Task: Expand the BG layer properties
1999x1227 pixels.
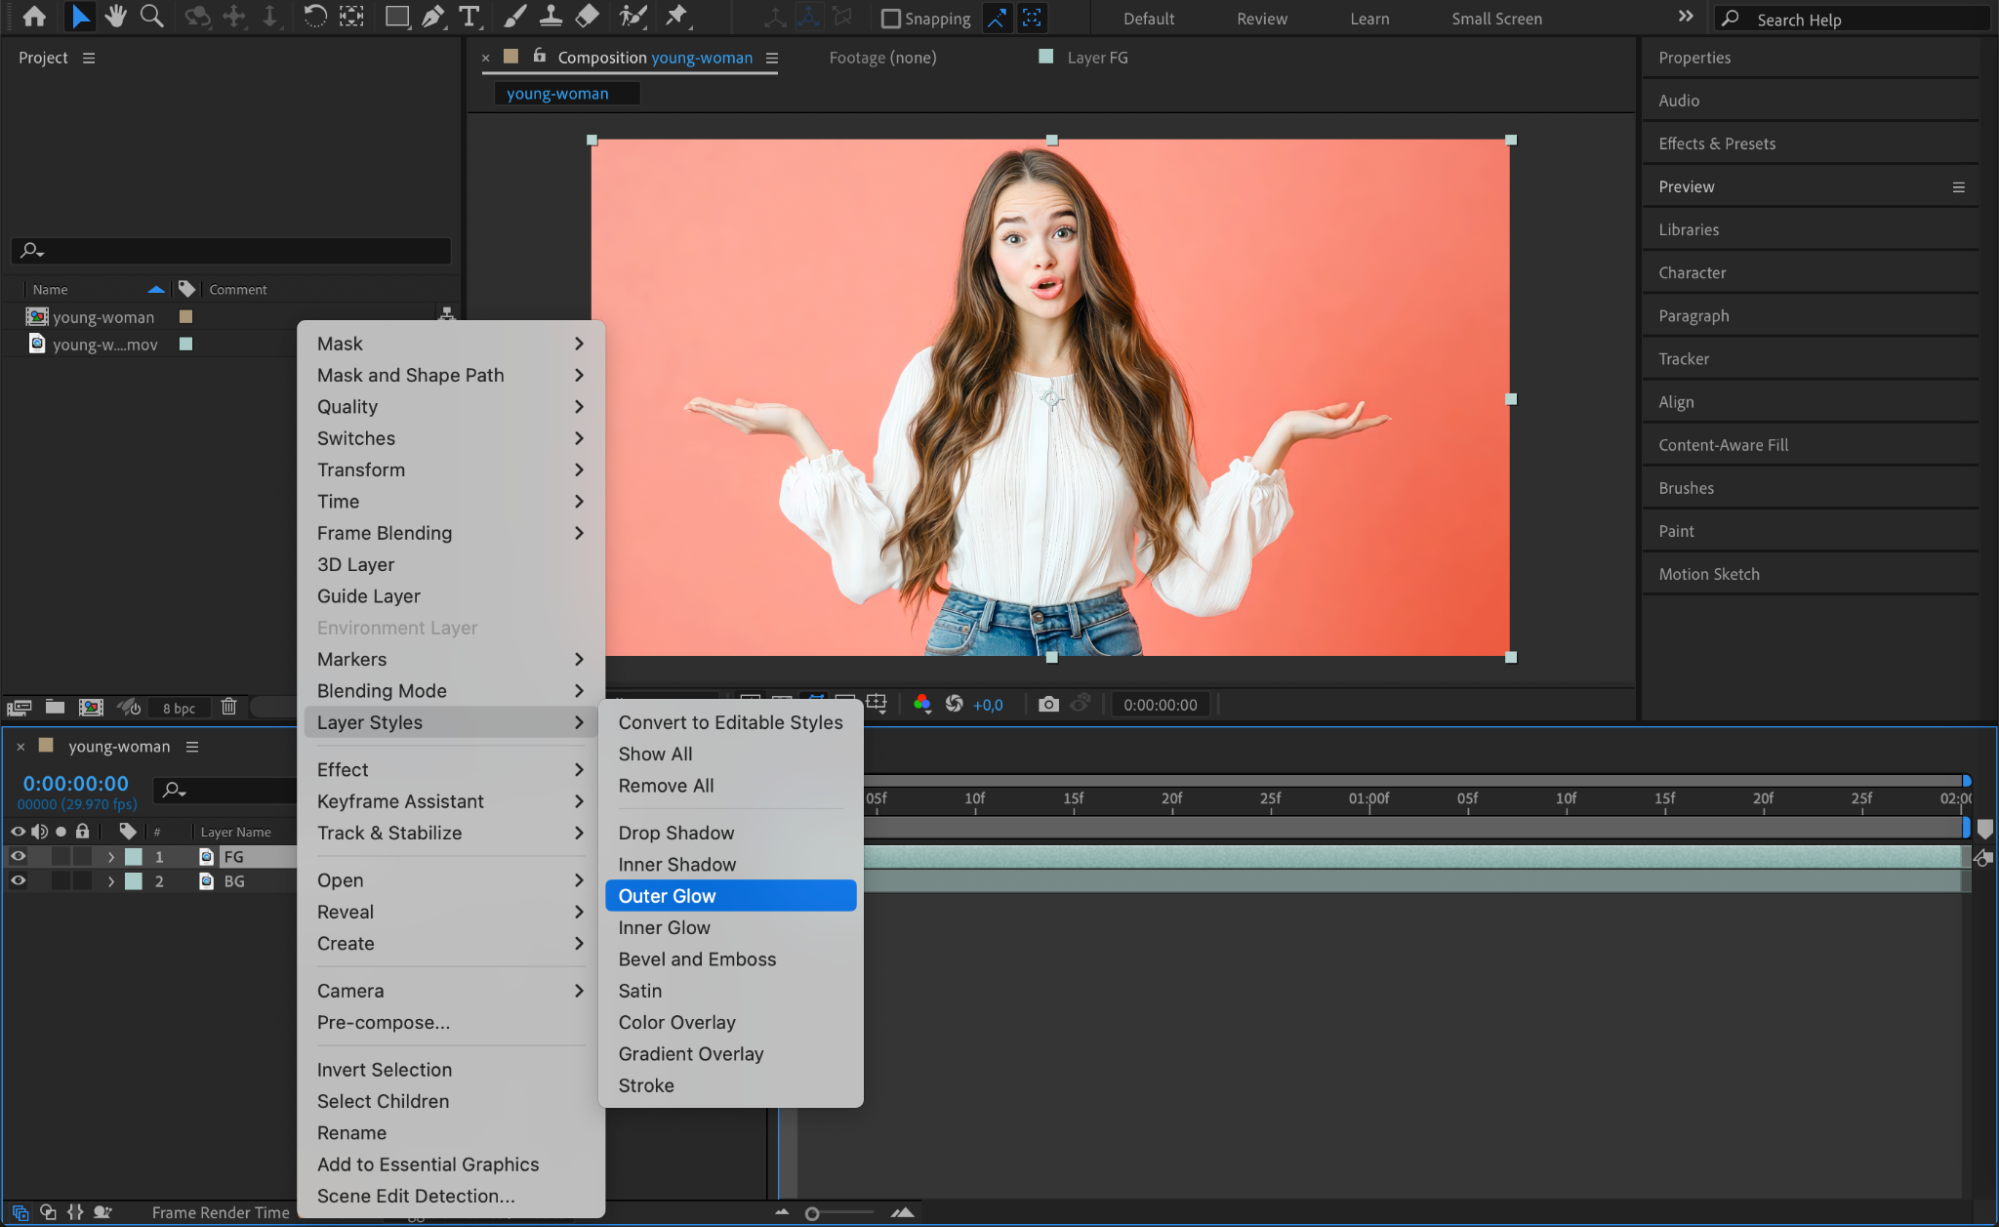Action: coord(110,882)
